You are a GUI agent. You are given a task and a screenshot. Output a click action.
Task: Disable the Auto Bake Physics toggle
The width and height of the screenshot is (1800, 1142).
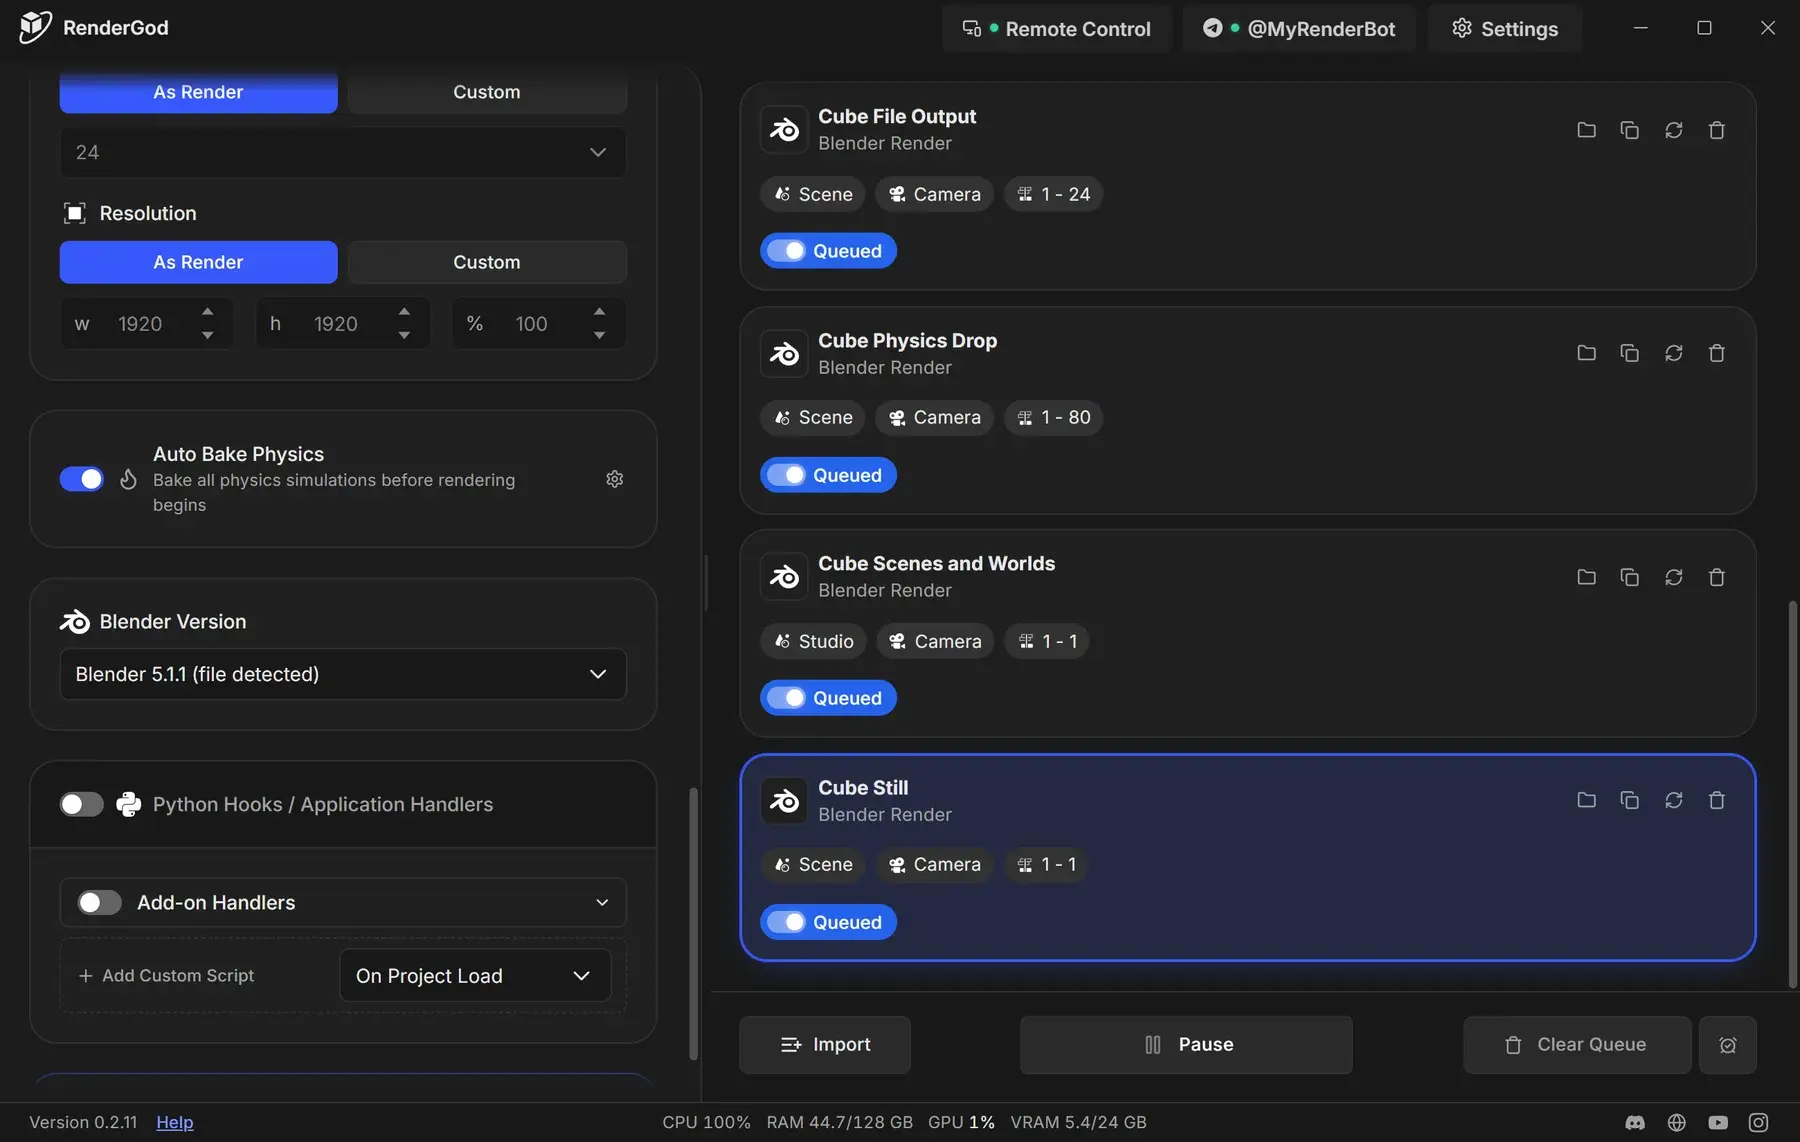click(81, 479)
